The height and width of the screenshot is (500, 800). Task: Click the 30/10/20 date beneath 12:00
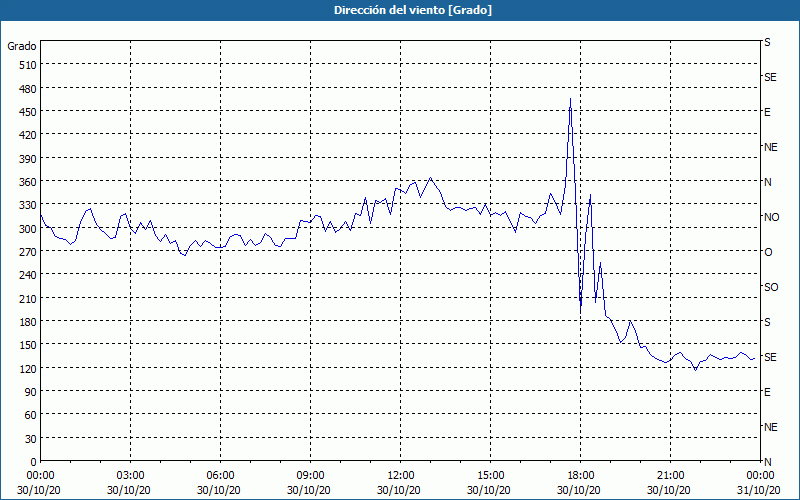pos(399,490)
